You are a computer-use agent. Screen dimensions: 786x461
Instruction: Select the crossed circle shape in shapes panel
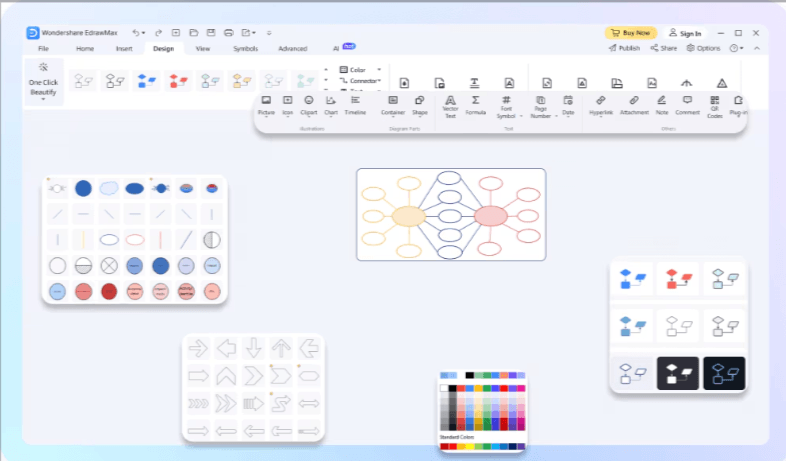point(109,266)
